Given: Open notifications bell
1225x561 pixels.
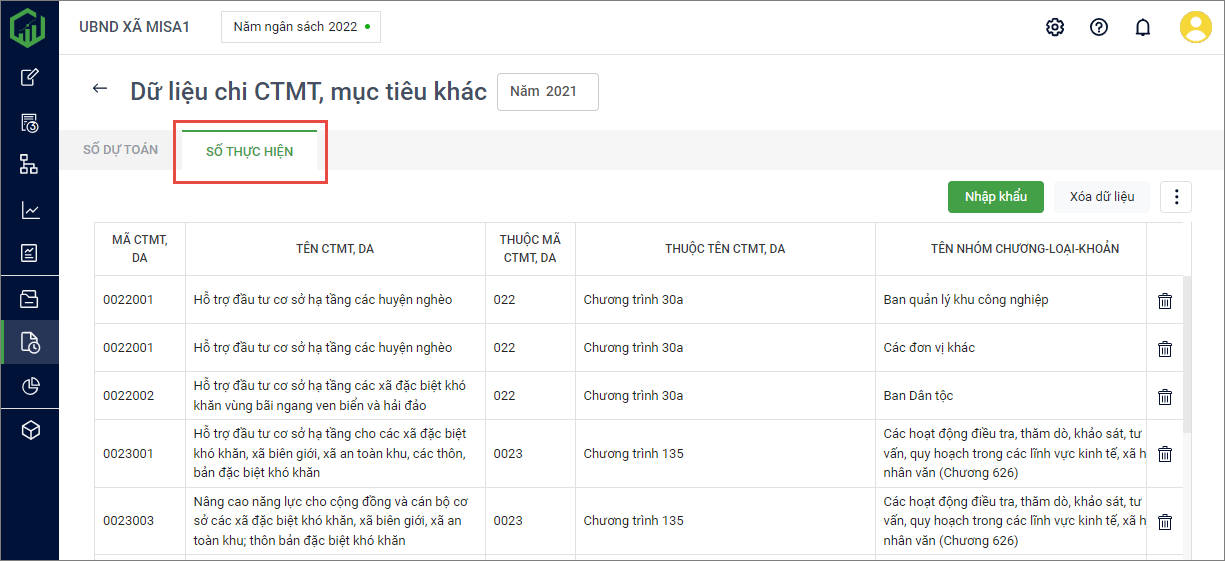Looking at the screenshot, I should (x=1143, y=27).
